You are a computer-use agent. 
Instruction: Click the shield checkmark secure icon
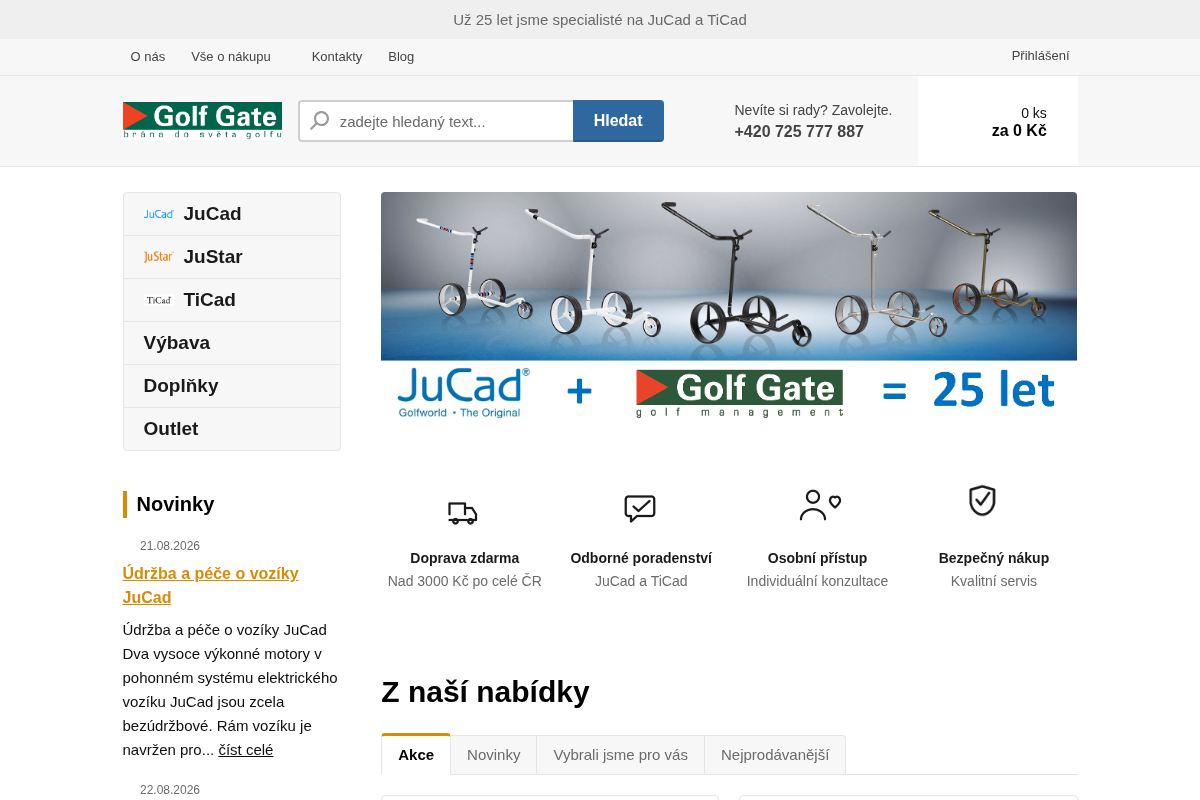coord(982,500)
